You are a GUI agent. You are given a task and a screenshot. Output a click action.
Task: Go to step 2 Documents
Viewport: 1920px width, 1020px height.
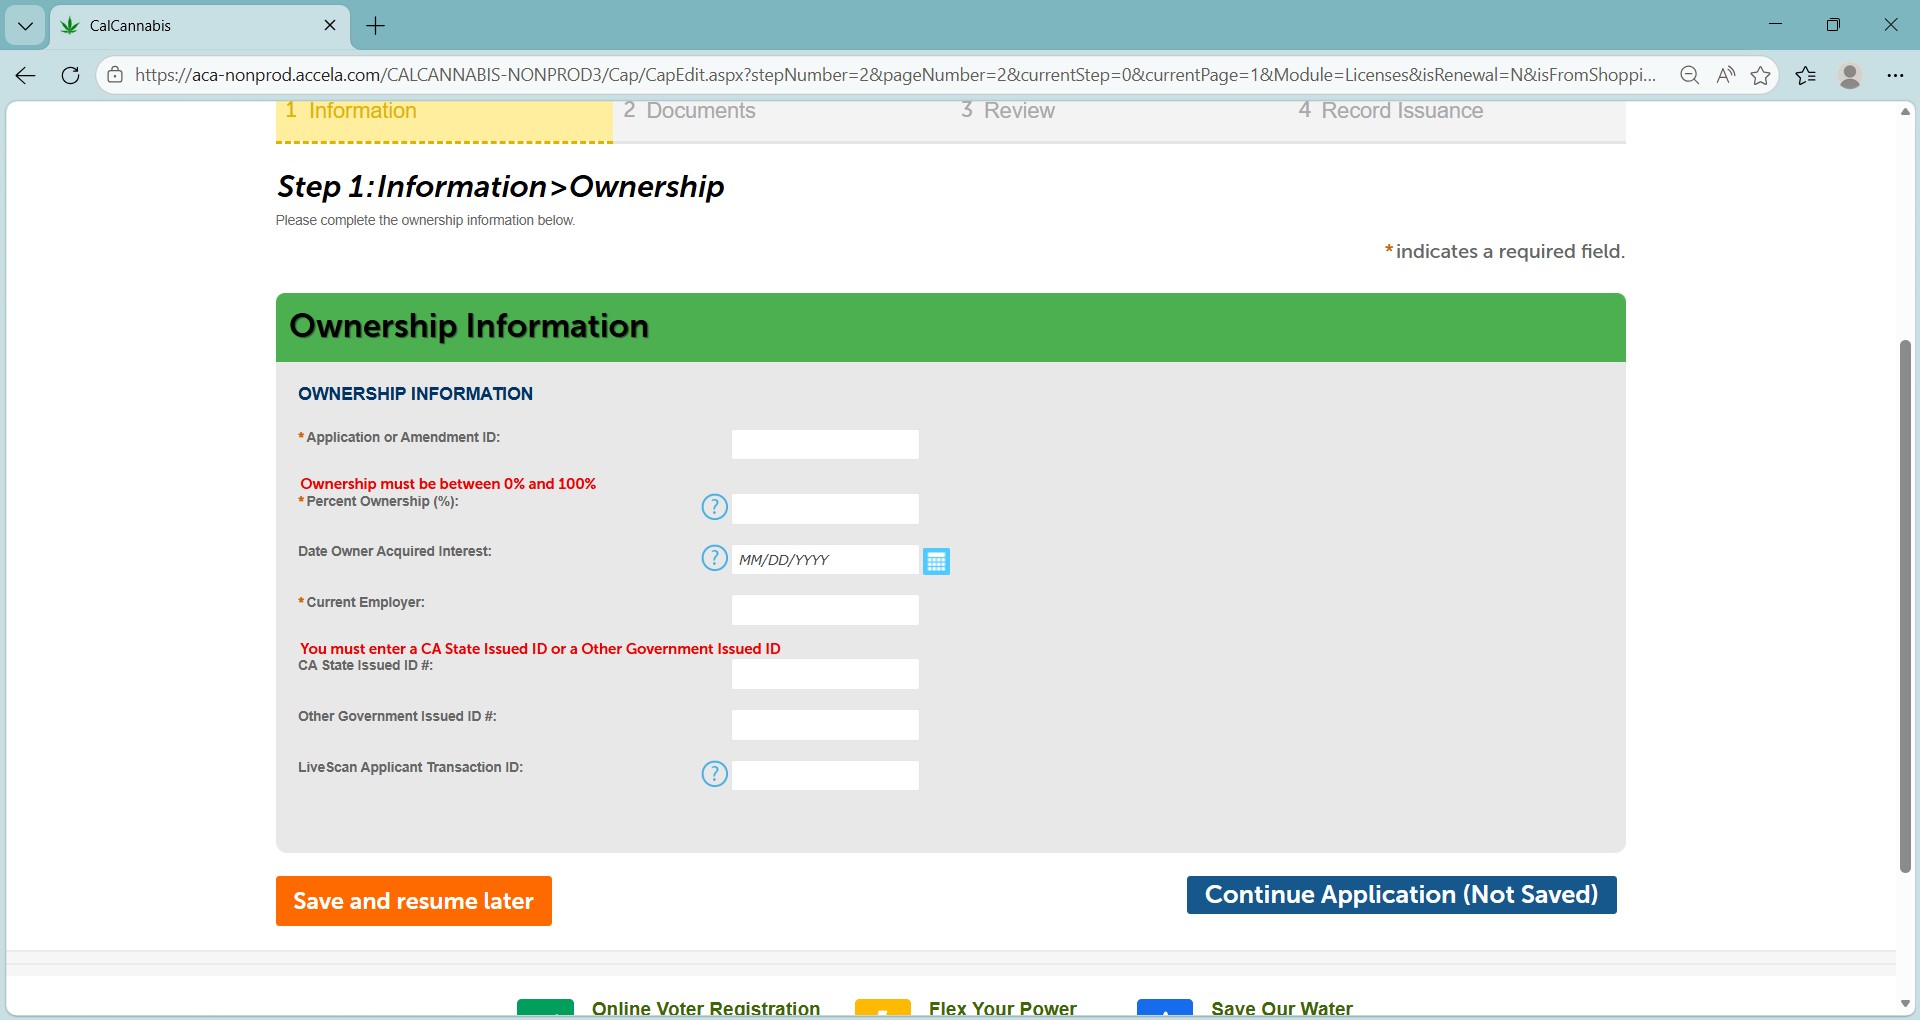pyautogui.click(x=689, y=111)
